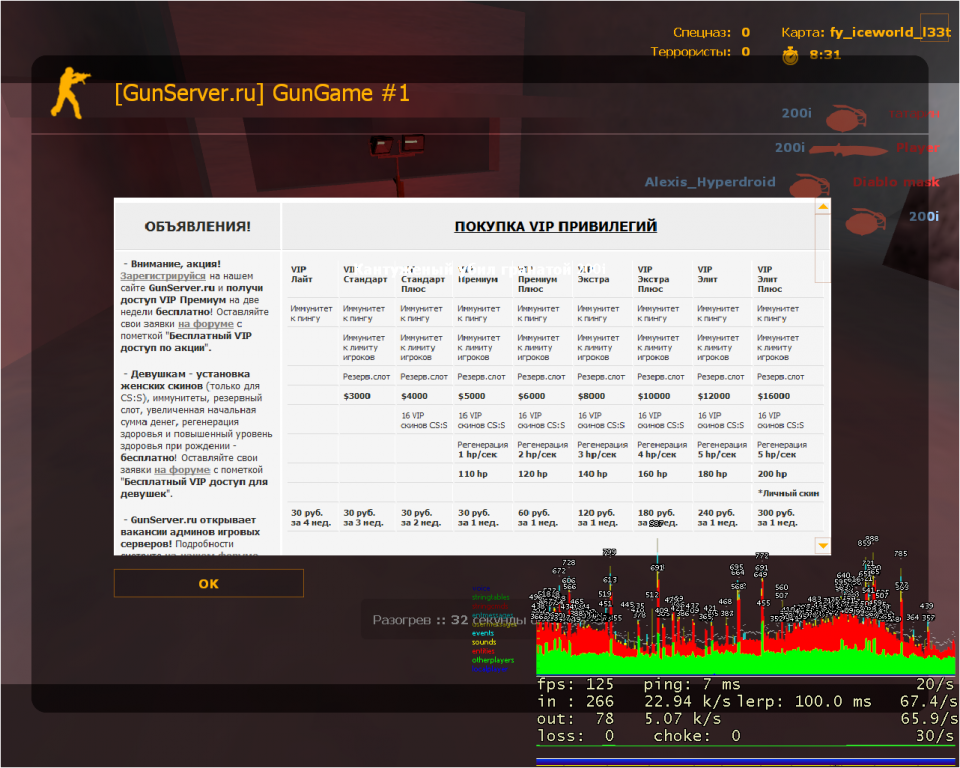This screenshot has height=768, width=960.
Task: Click the server title GunGame #1
Action: (x=262, y=94)
